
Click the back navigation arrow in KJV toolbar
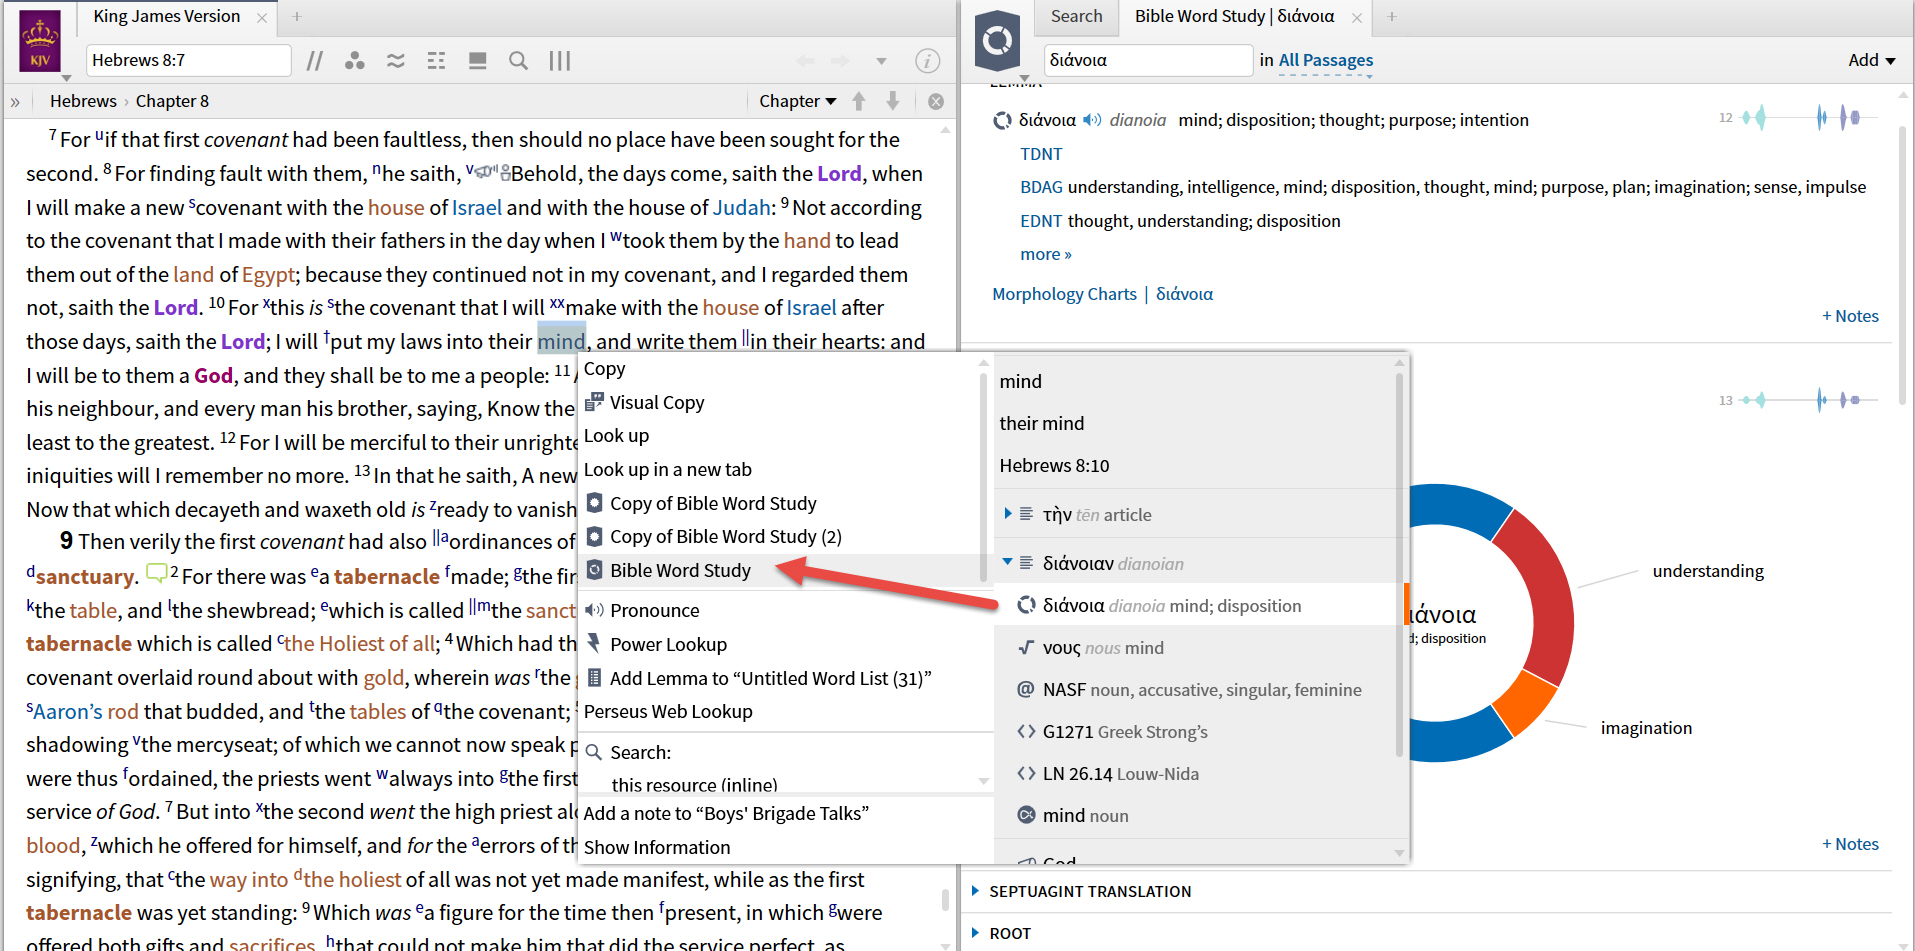[x=805, y=61]
